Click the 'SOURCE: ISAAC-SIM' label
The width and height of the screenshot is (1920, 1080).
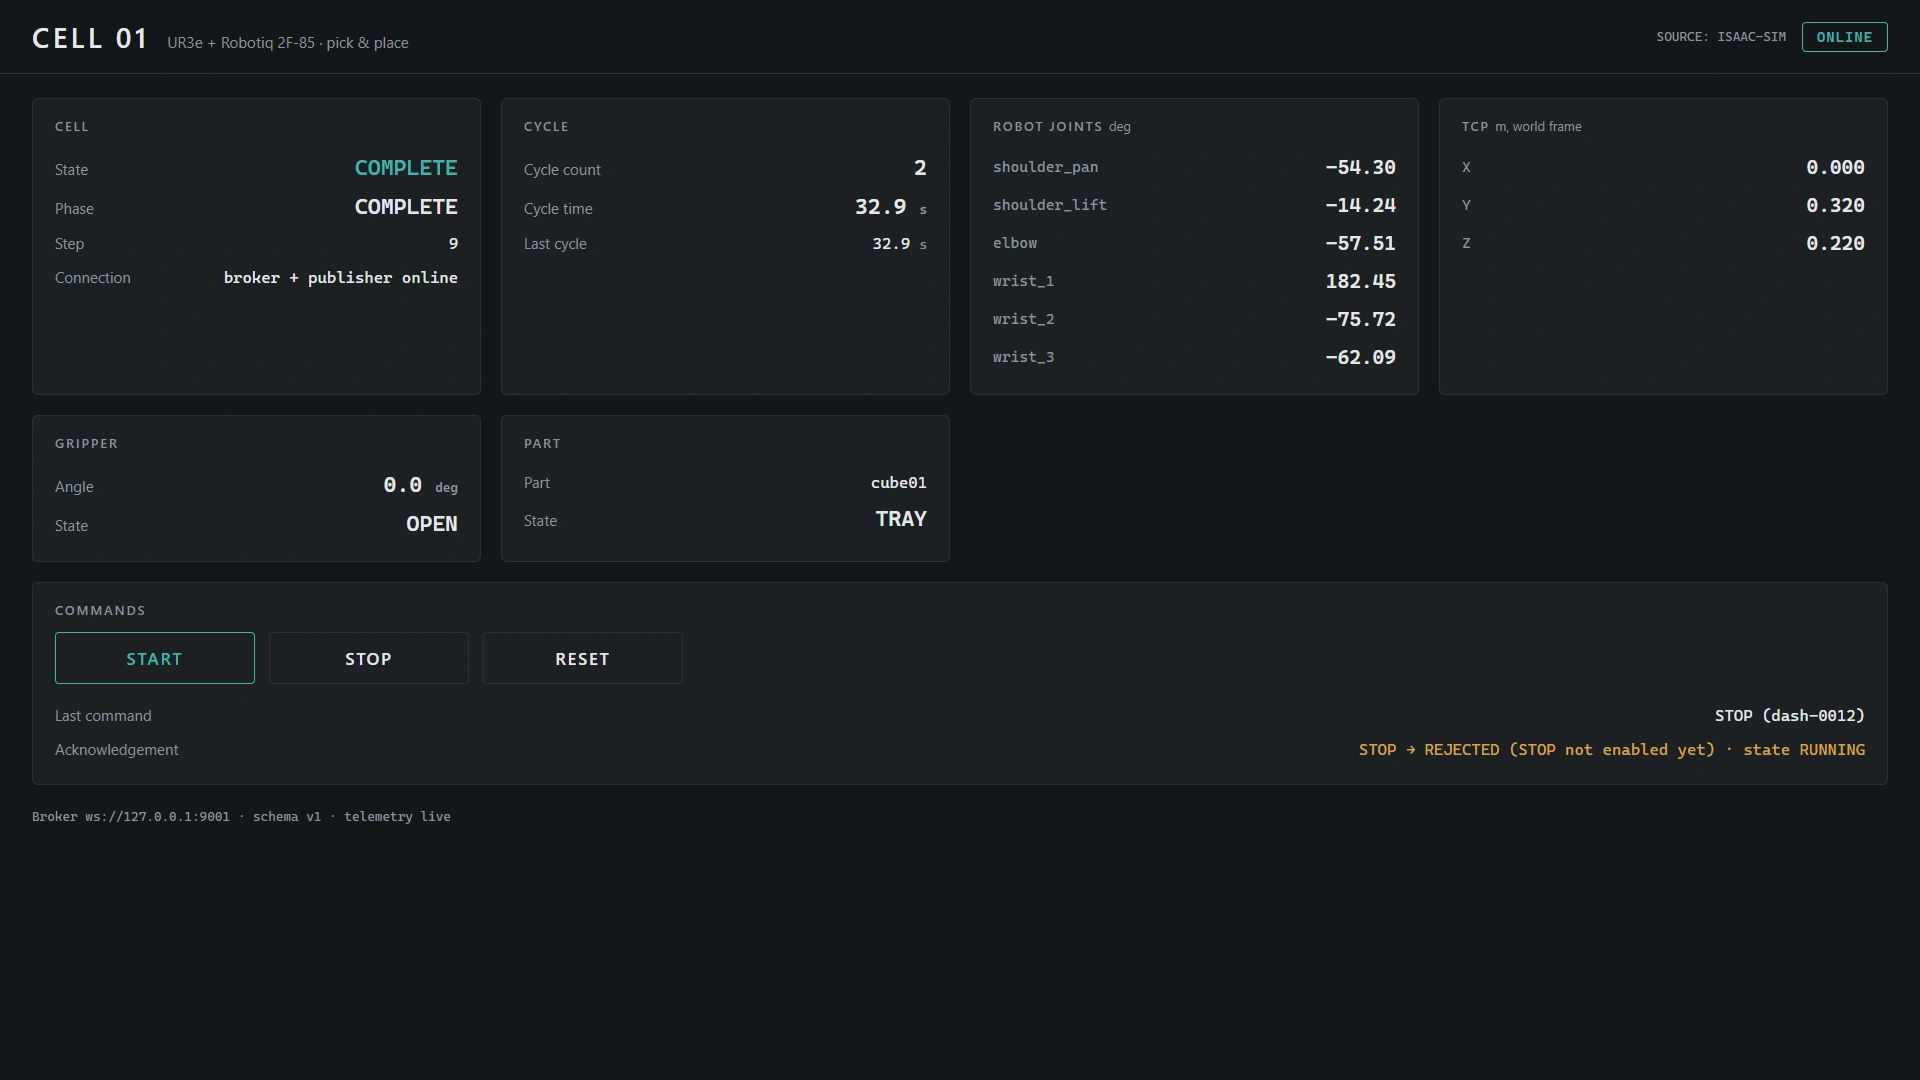pos(1720,37)
